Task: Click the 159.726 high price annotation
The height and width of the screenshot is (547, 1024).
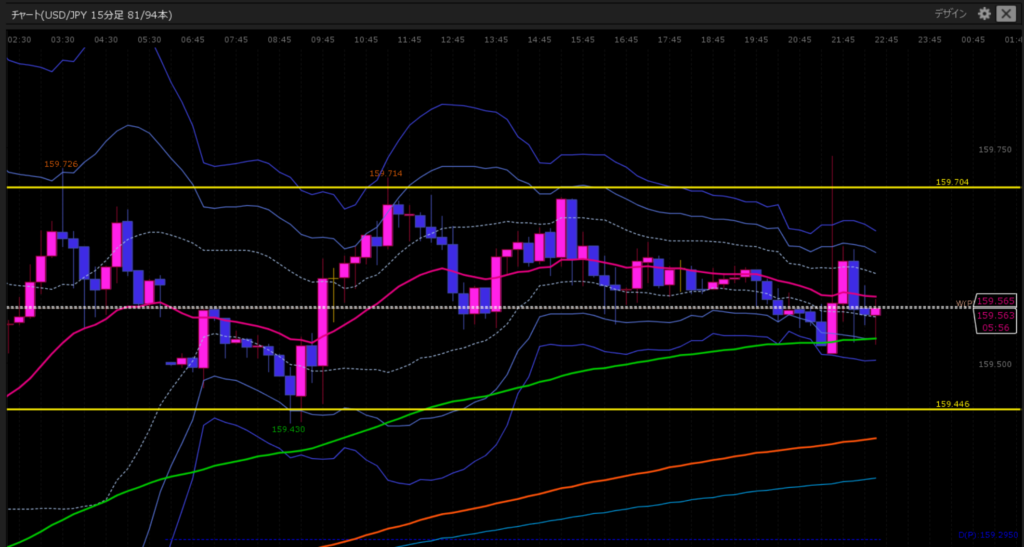Action: point(60,163)
